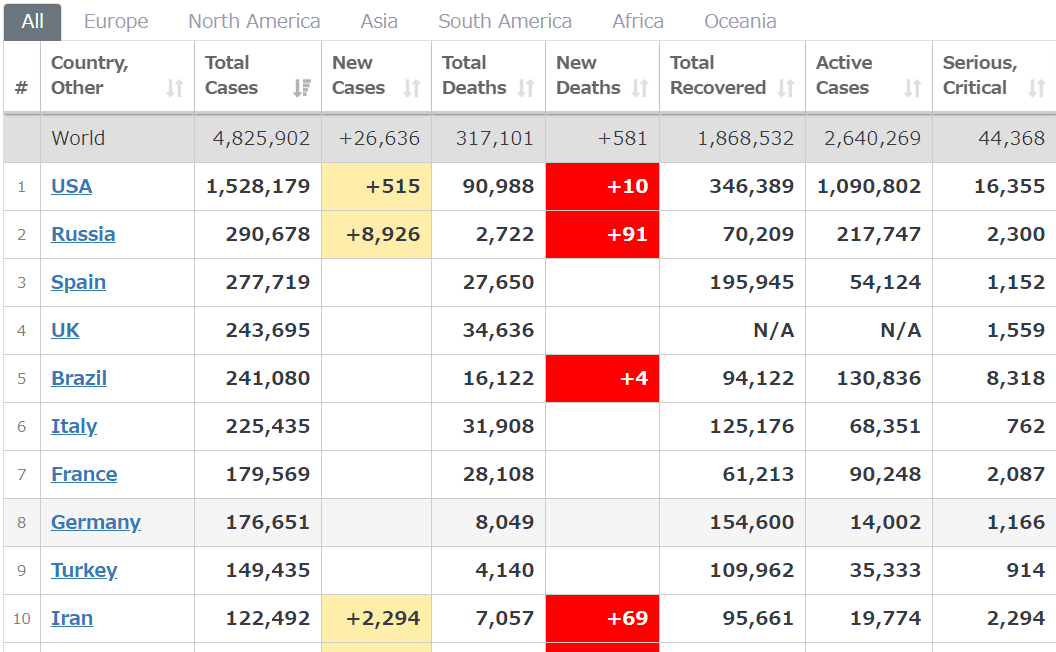Image resolution: width=1056 pixels, height=652 pixels.
Task: Click World total recovered 1,868,532
Action: pos(746,138)
